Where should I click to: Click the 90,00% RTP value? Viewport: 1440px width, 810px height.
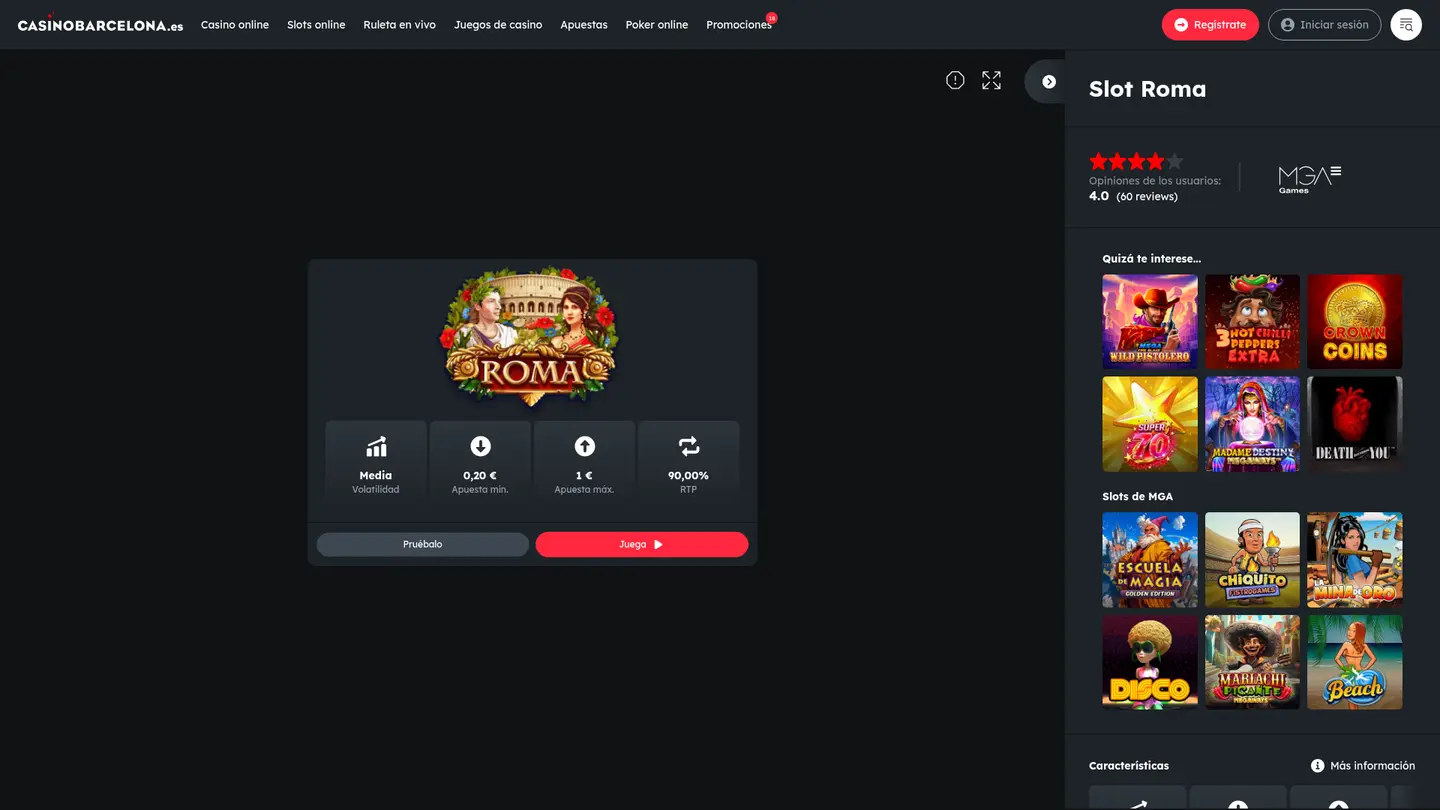point(688,476)
